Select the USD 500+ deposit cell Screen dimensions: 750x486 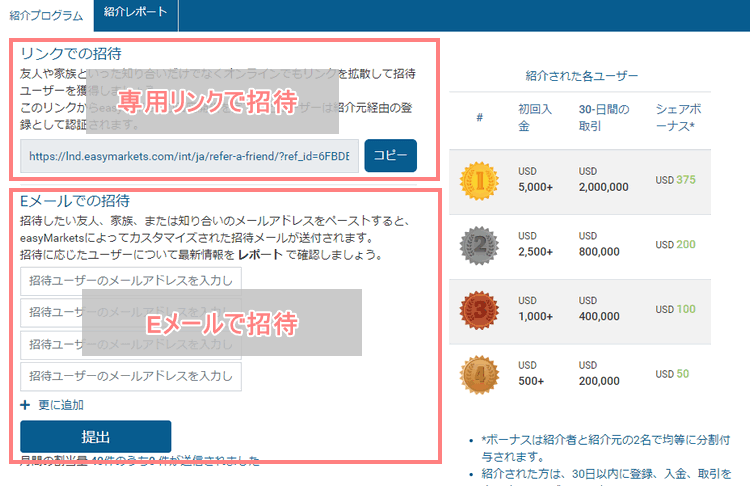[531, 373]
